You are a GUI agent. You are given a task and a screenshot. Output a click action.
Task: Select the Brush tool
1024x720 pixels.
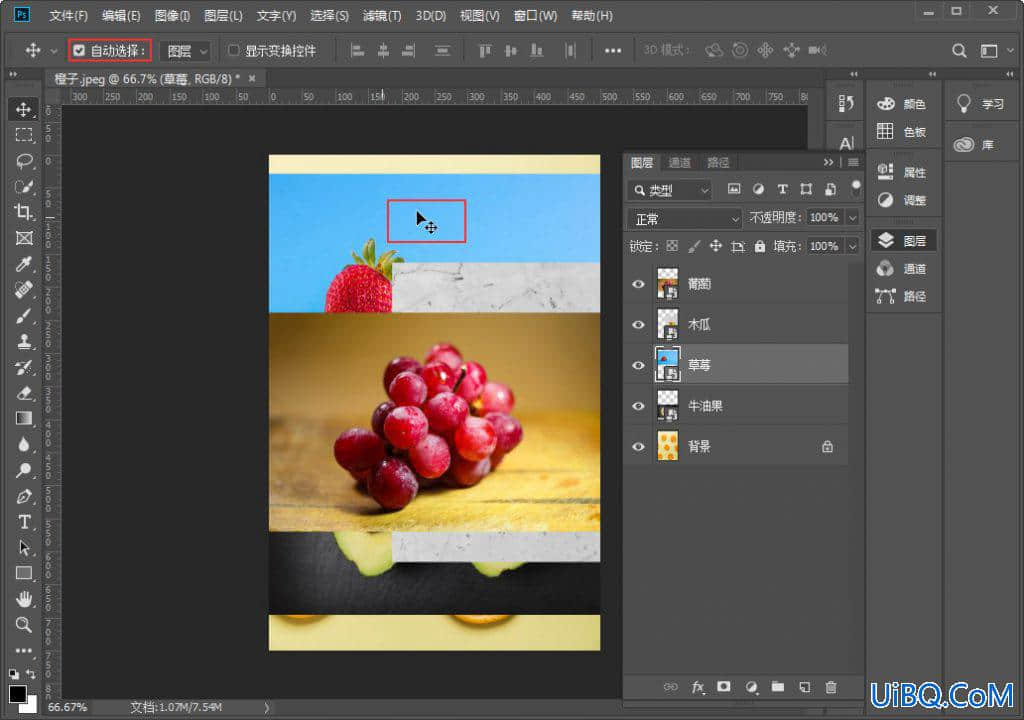point(24,315)
